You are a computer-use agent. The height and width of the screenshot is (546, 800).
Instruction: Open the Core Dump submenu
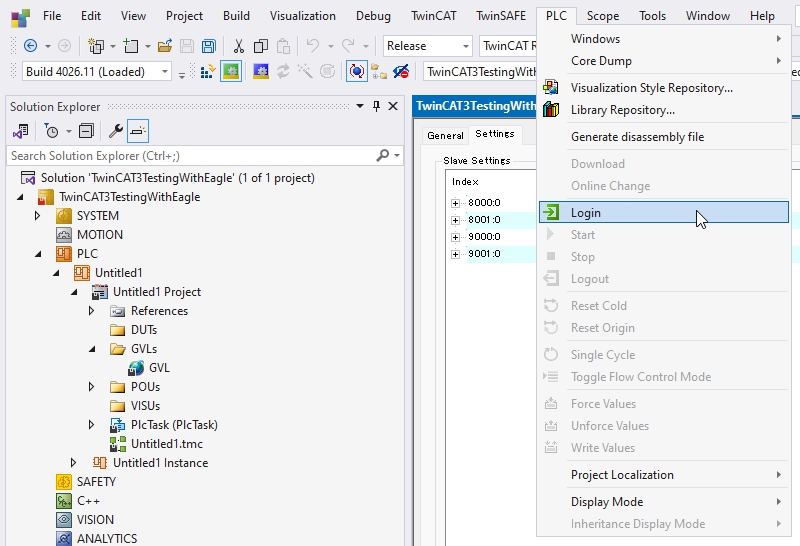point(664,61)
